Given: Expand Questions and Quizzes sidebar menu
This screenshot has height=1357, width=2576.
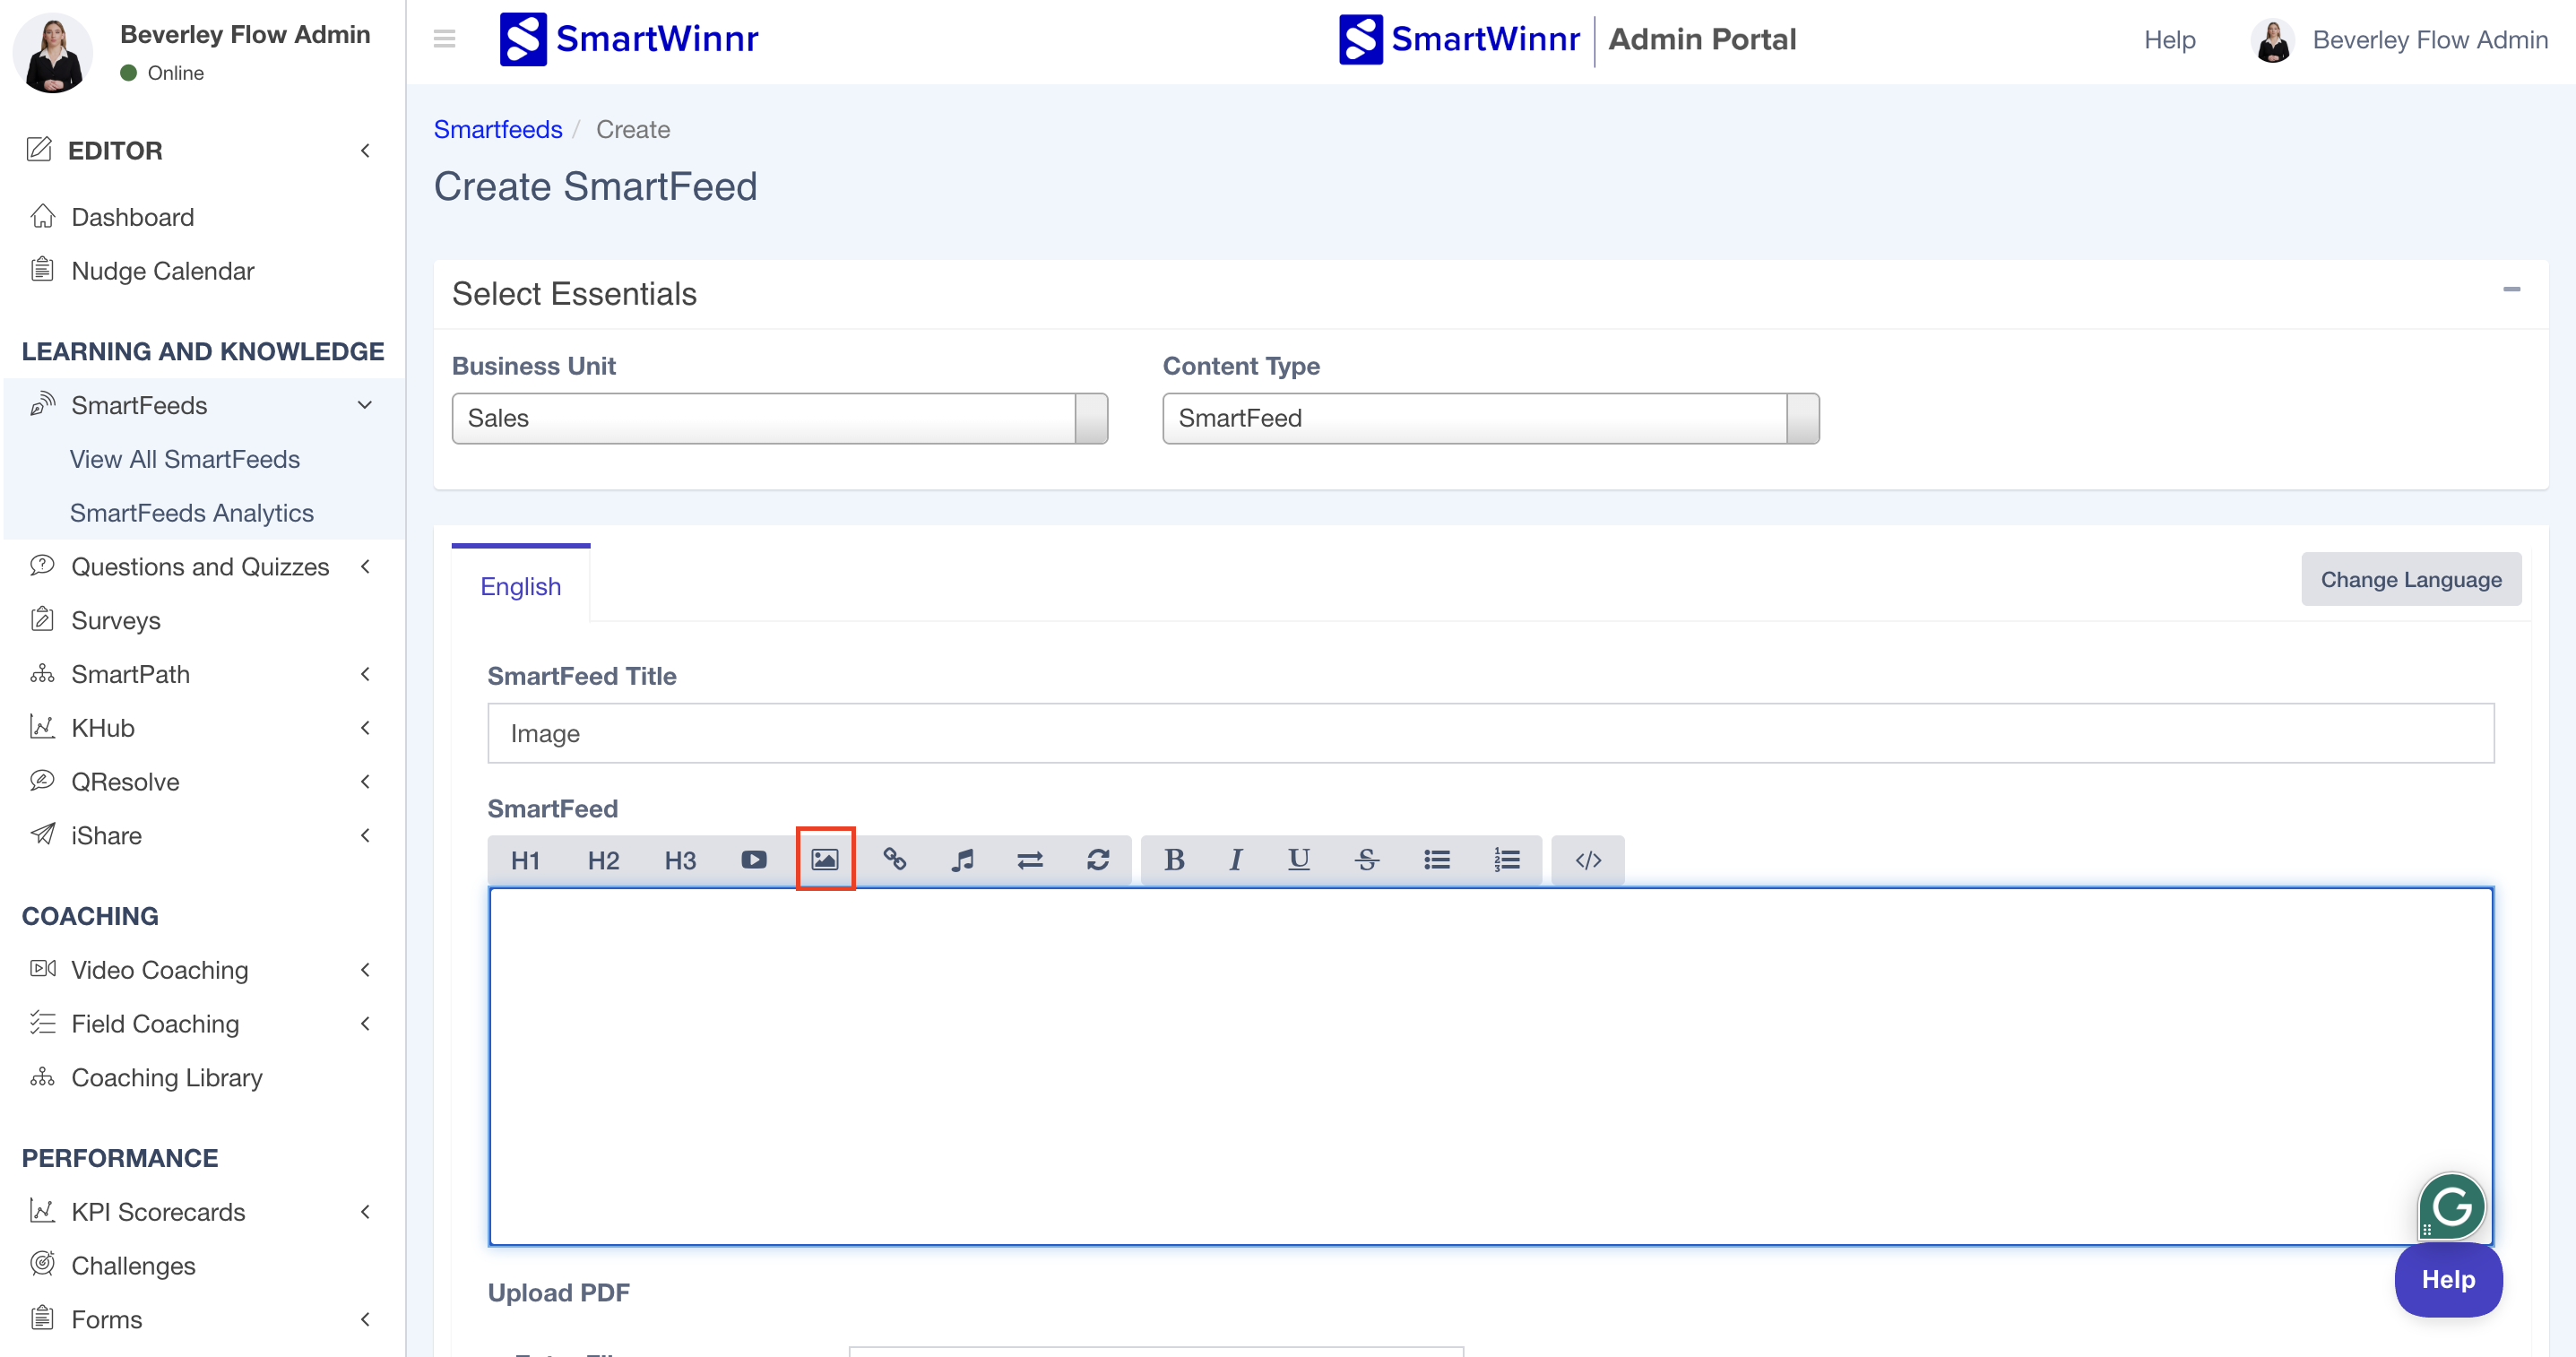Looking at the screenshot, I should pos(200,567).
